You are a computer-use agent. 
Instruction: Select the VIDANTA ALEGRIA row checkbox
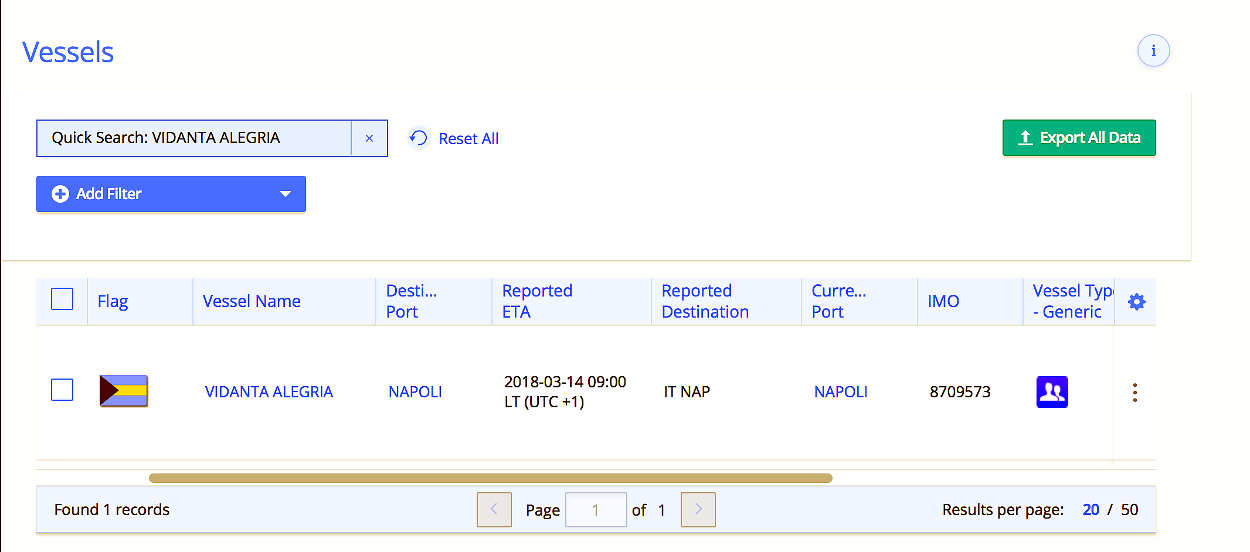[x=62, y=390]
